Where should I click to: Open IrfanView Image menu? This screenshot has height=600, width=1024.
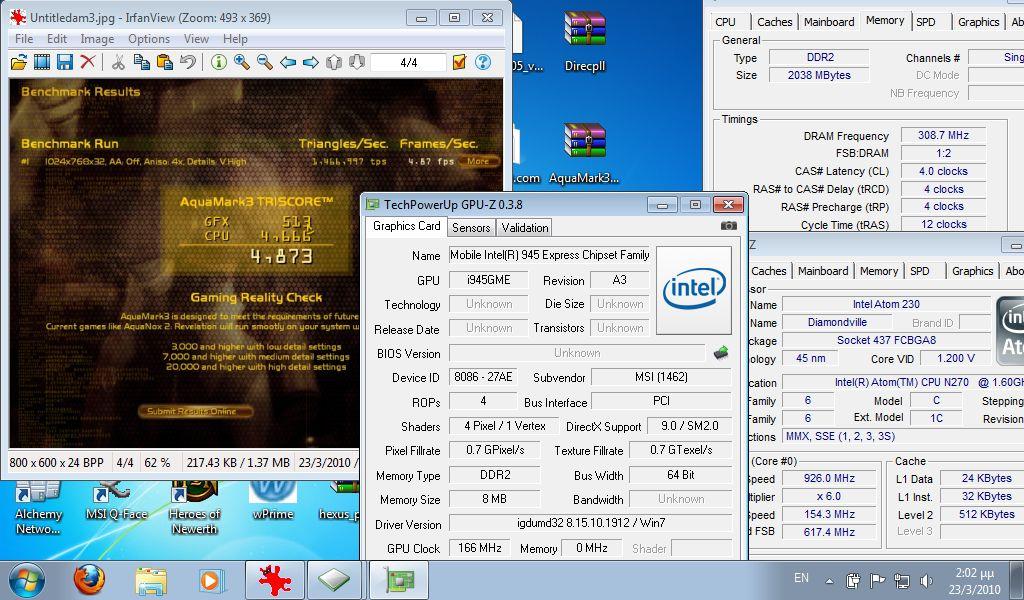click(97, 39)
